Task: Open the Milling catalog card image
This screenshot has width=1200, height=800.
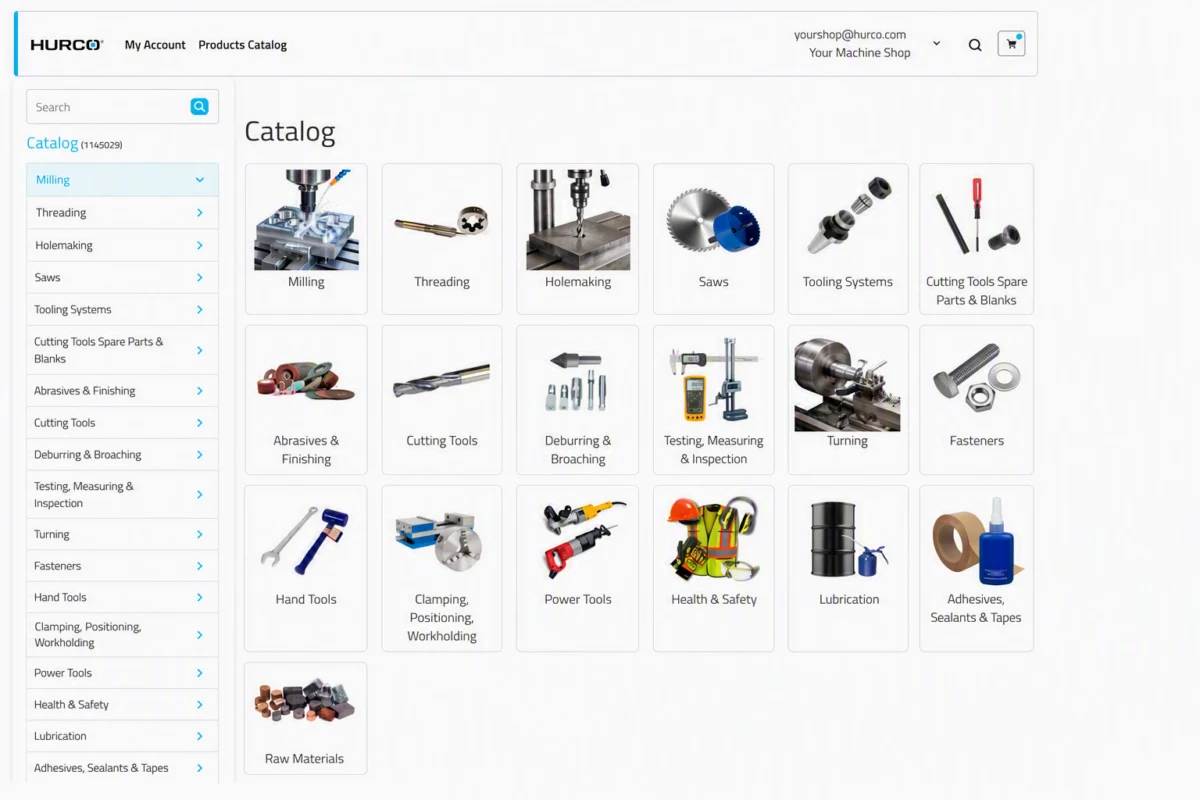Action: tap(306, 219)
